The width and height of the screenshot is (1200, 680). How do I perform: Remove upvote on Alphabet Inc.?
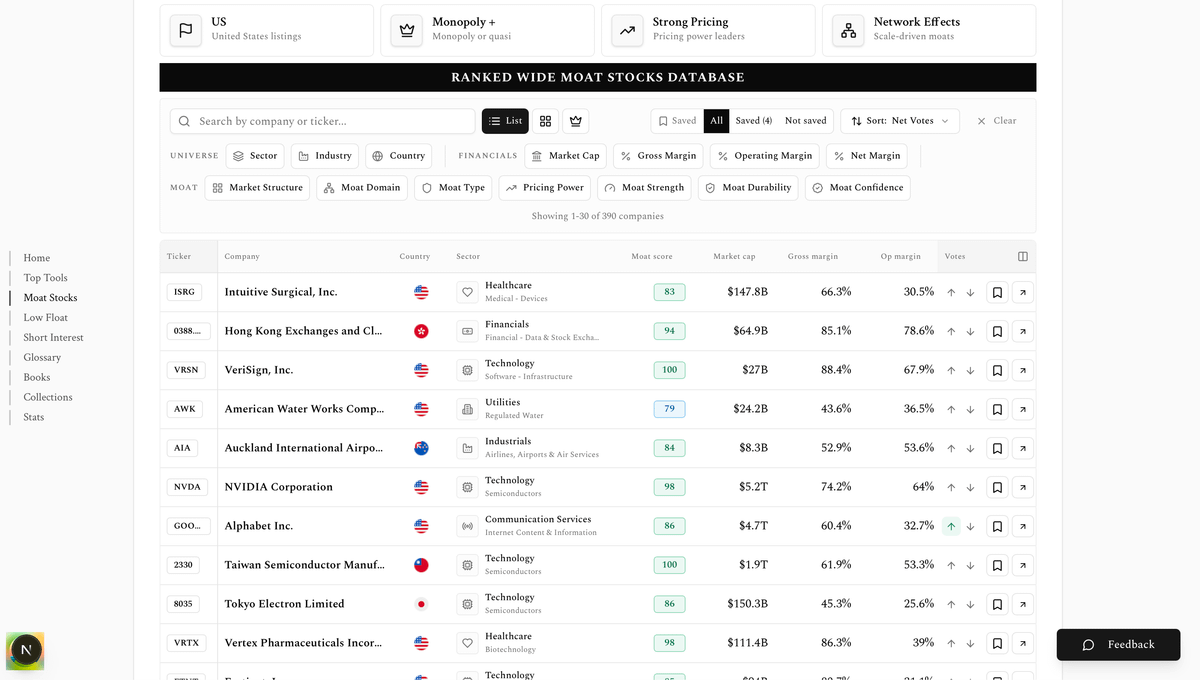(x=951, y=526)
